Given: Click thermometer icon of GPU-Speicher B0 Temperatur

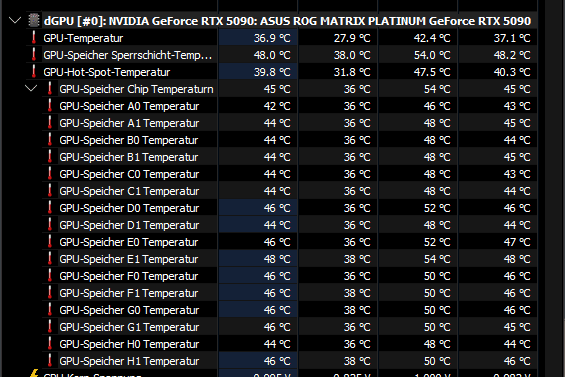Looking at the screenshot, I should [x=50, y=139].
